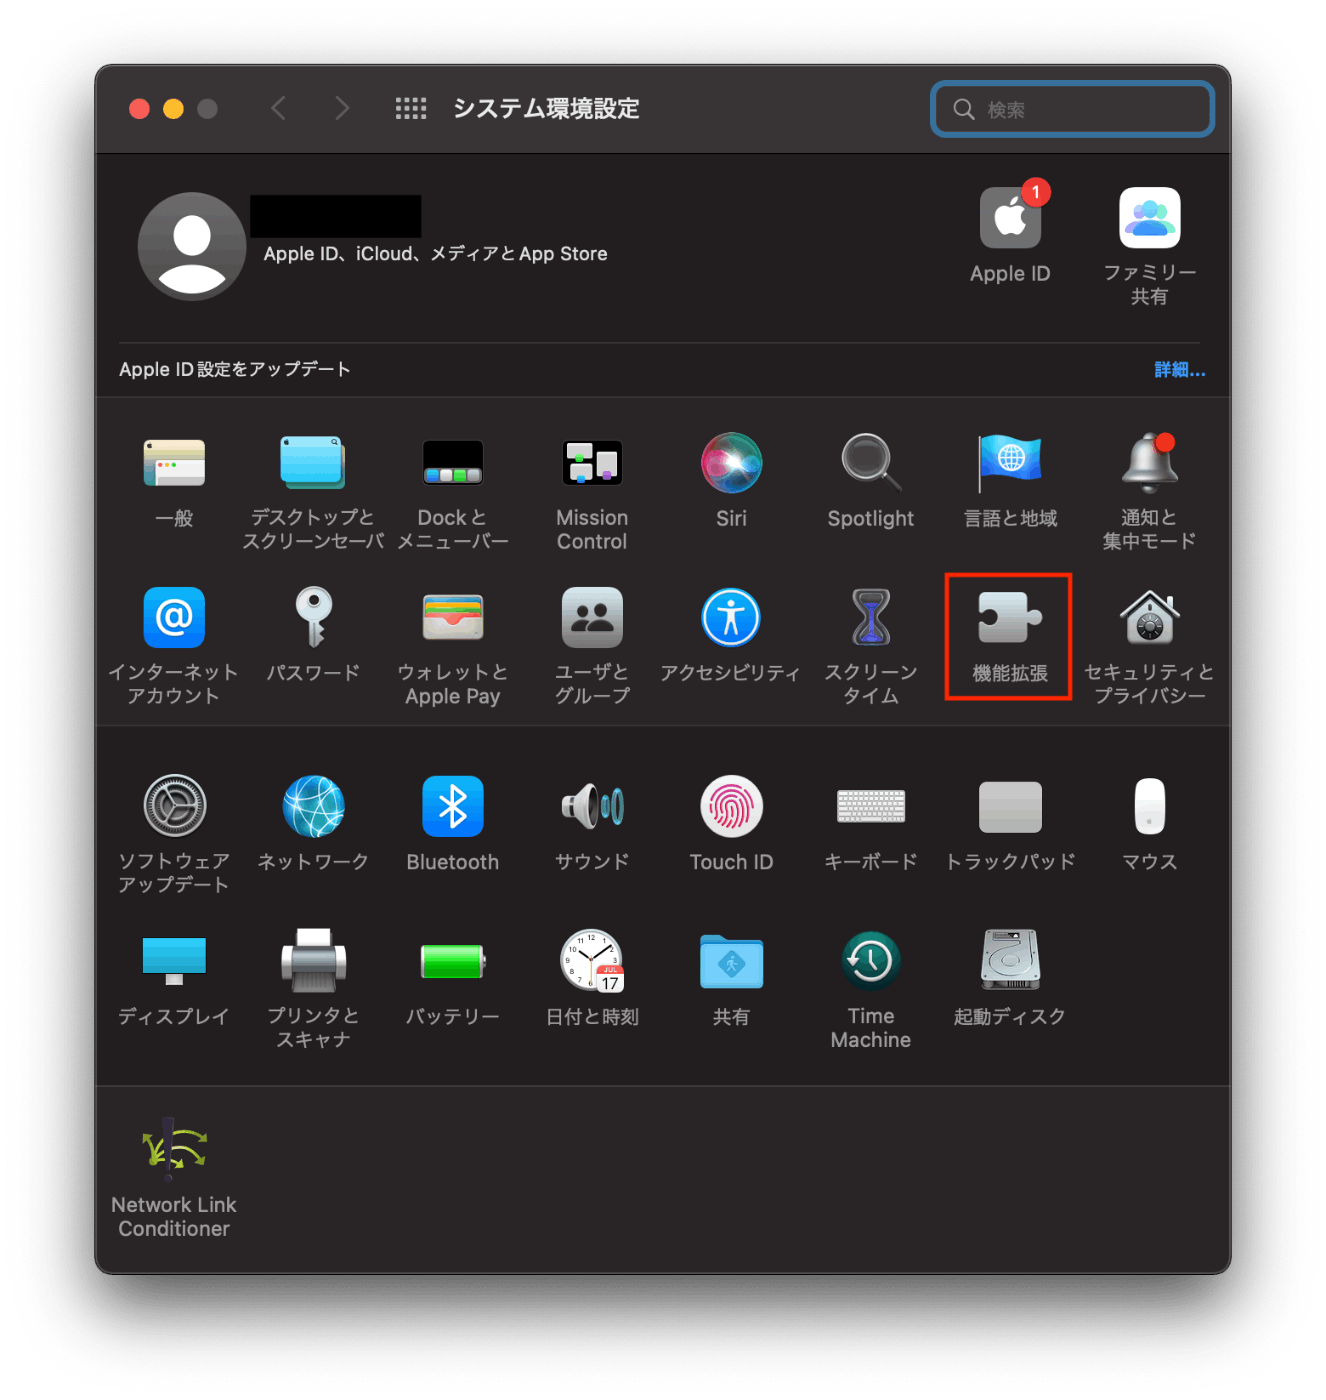Open ファミリー共有 (Family Sharing) pane
The width and height of the screenshot is (1326, 1400).
point(1150,217)
